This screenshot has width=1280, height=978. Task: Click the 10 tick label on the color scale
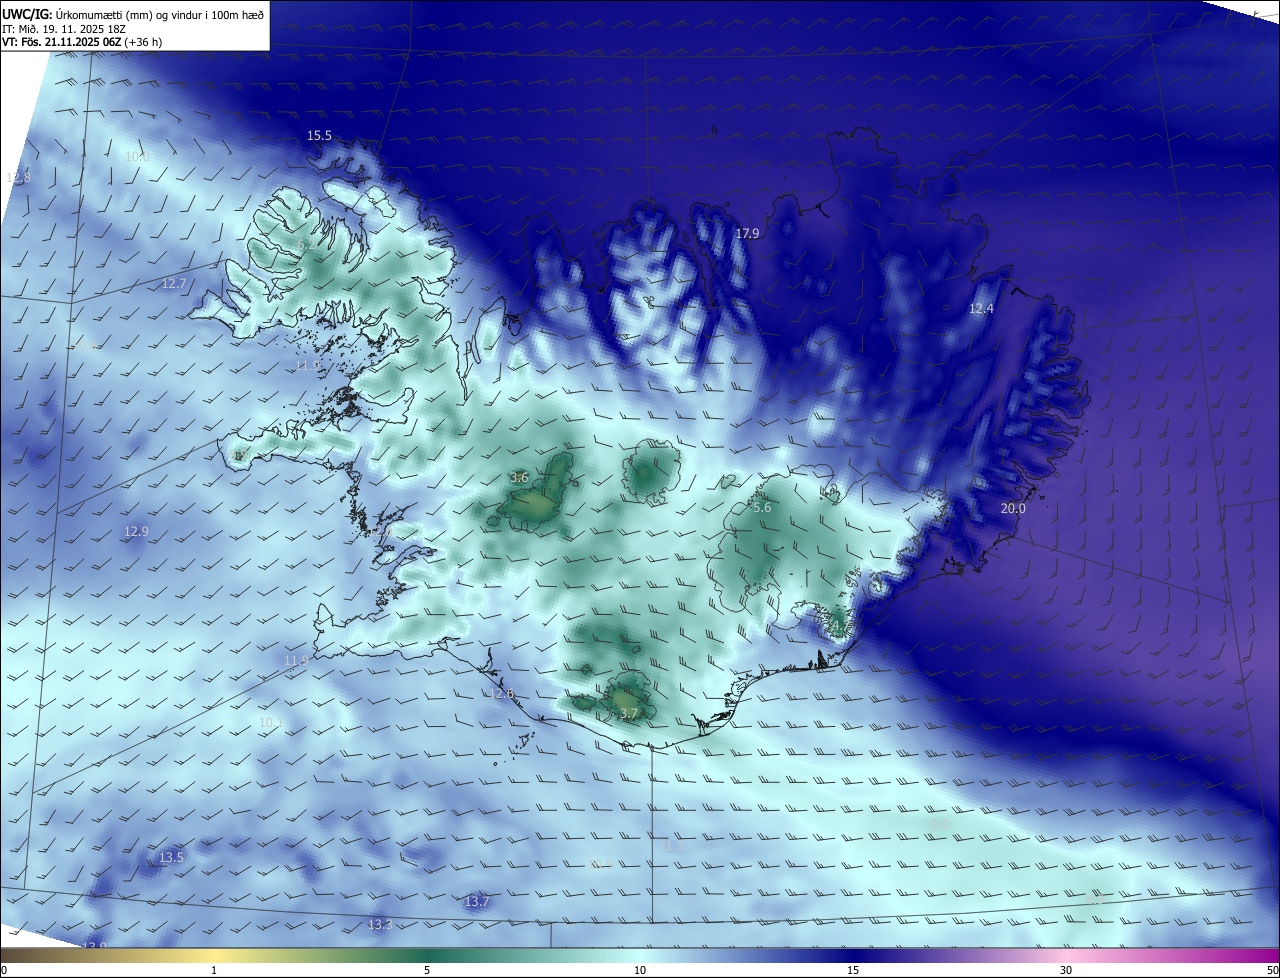[x=640, y=970]
